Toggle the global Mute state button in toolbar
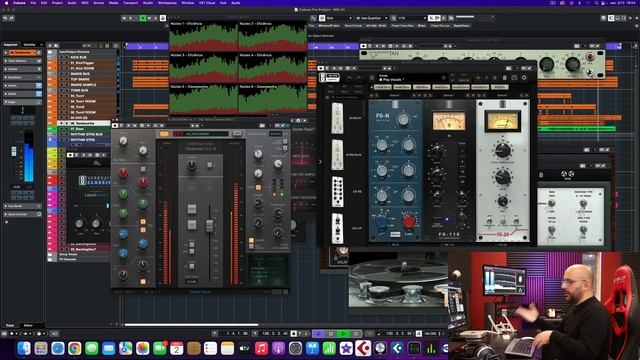This screenshot has height=360, width=640. click(x=124, y=18)
